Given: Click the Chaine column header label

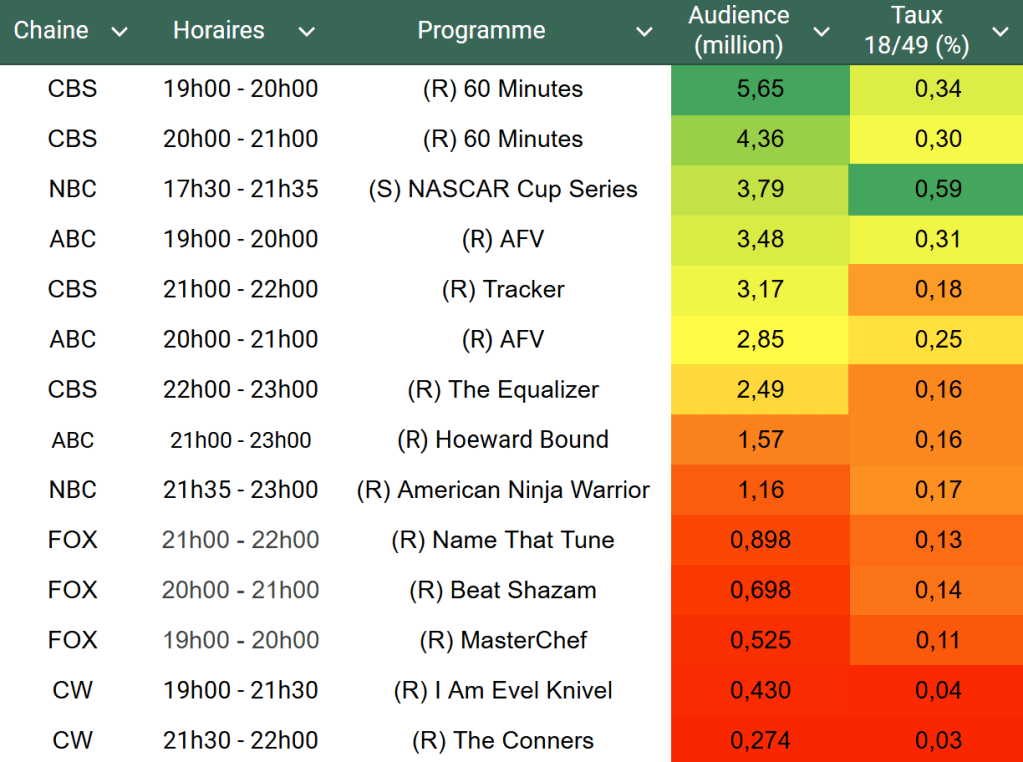Looking at the screenshot, I should click(x=51, y=31).
